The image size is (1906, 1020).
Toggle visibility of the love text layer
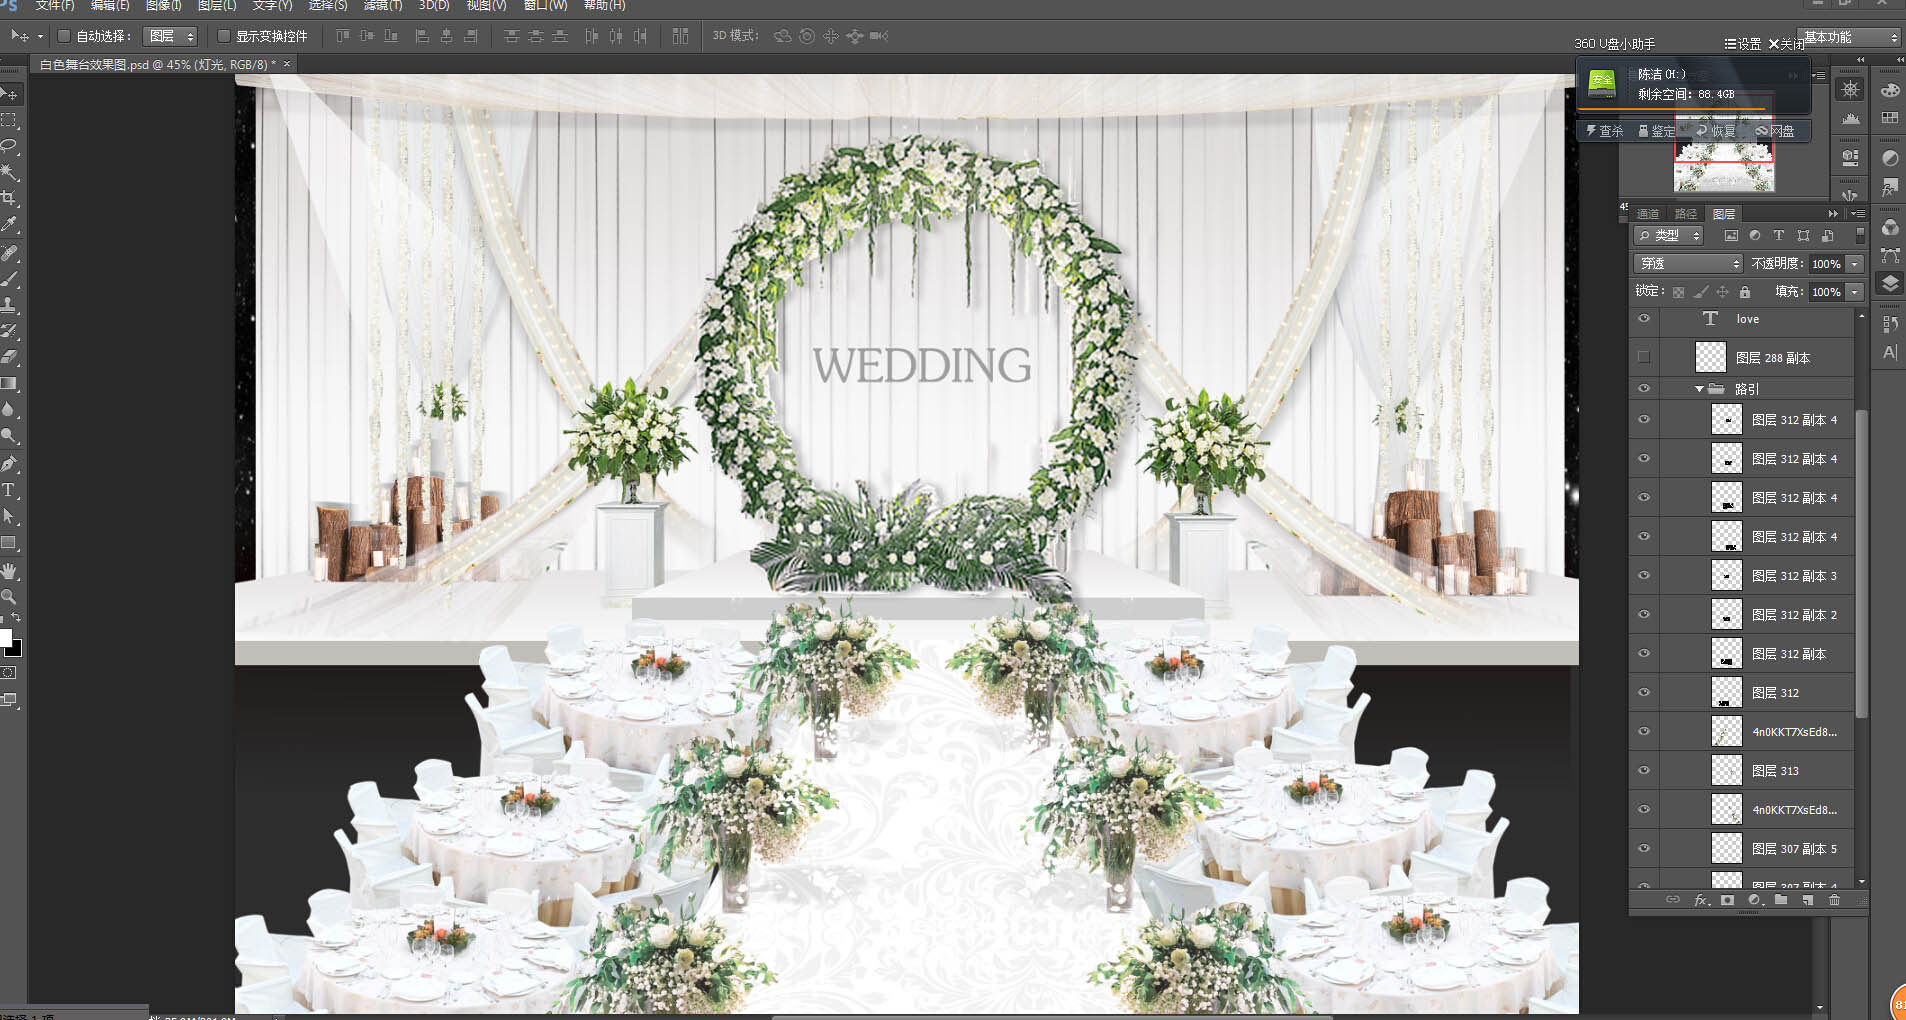tap(1644, 319)
